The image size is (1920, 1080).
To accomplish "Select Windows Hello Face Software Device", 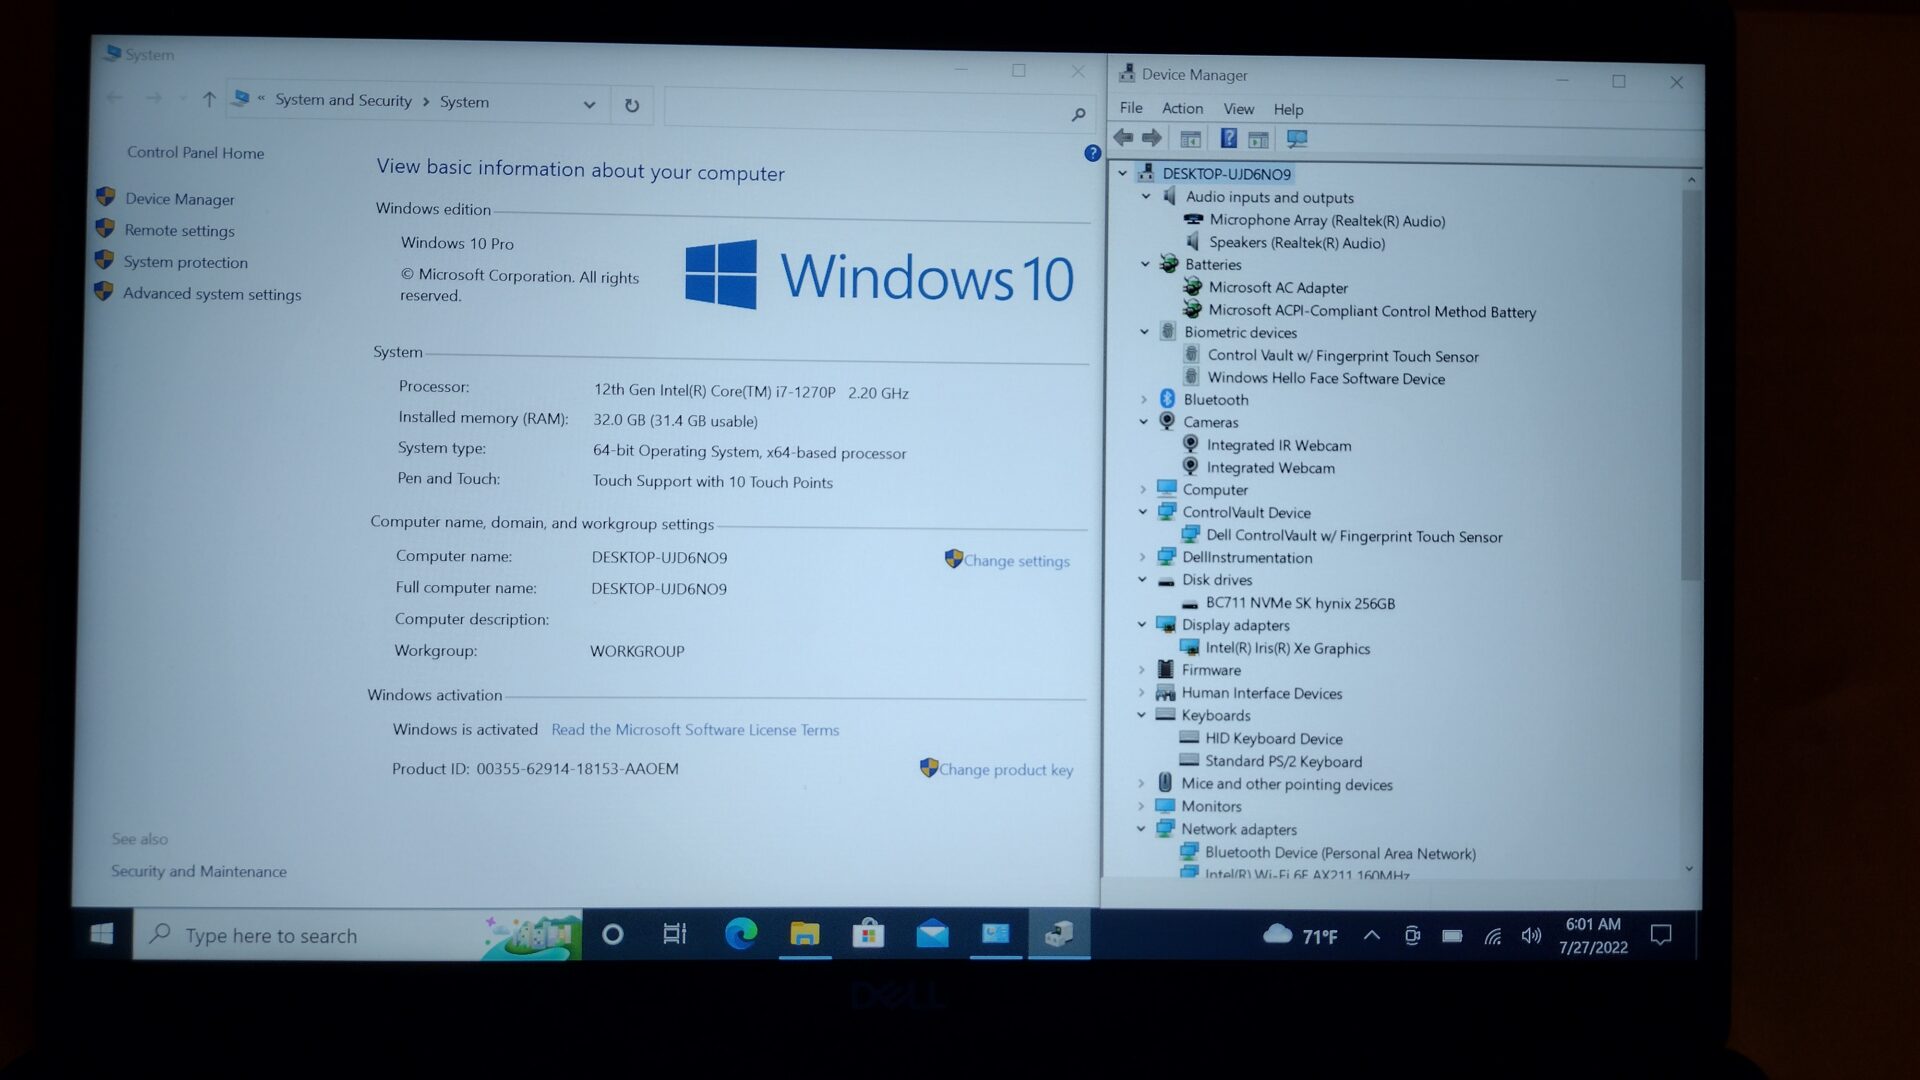I will (x=1326, y=378).
